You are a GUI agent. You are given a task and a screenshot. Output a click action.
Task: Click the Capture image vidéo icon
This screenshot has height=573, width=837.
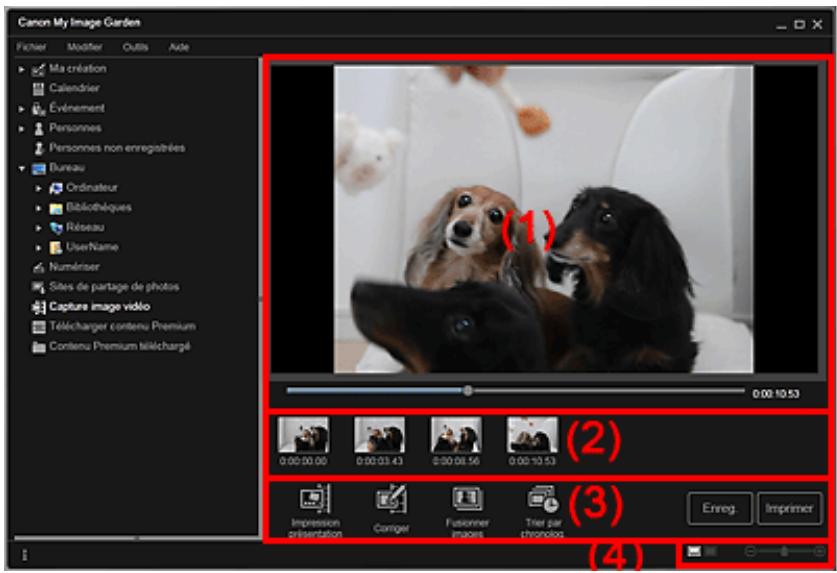pos(38,307)
